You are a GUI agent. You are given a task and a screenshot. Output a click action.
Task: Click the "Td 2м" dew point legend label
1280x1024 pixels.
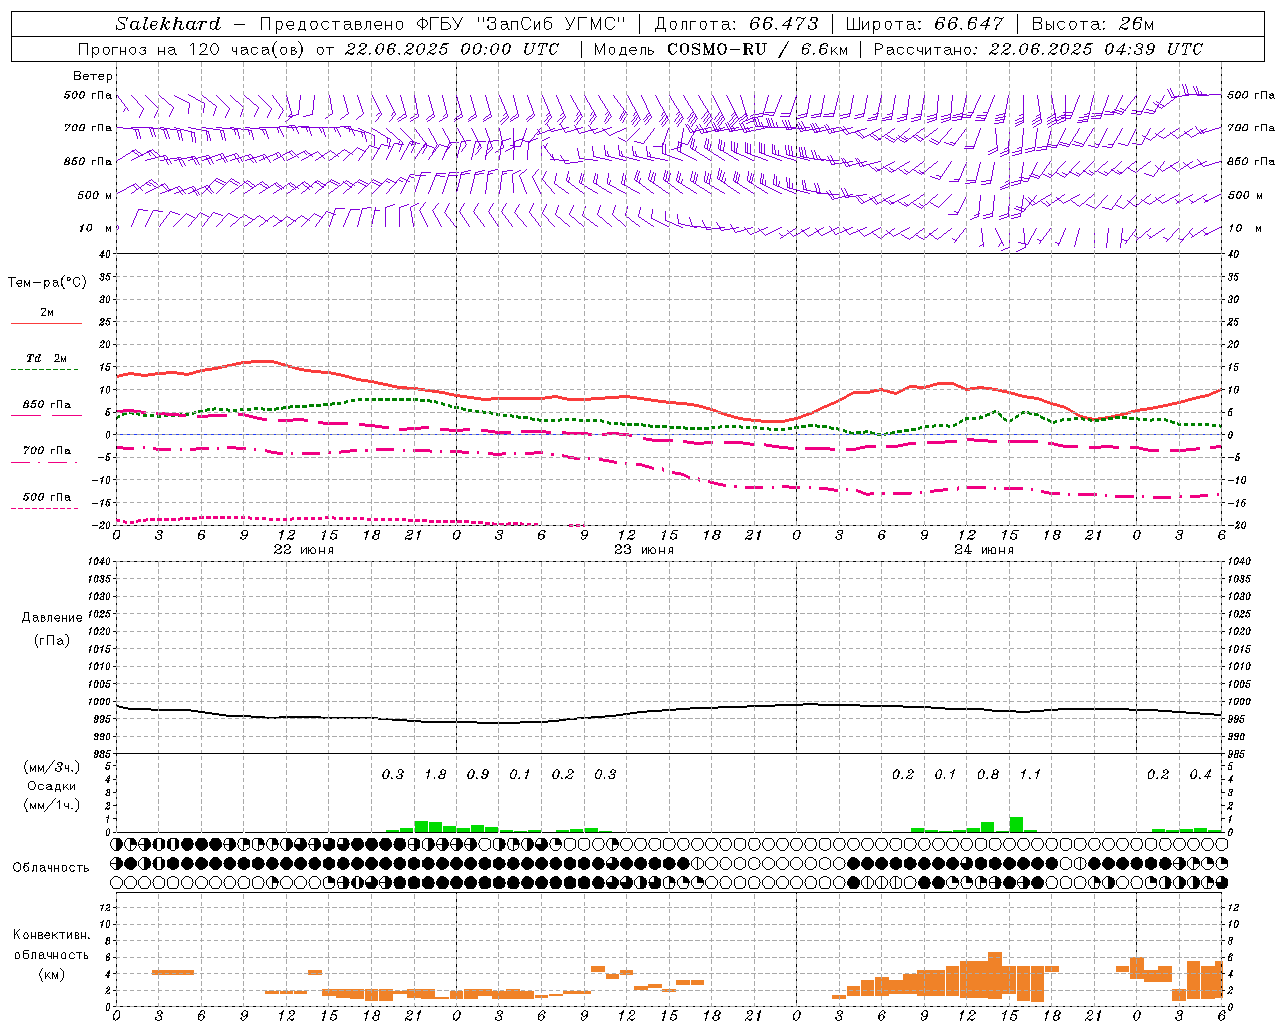coord(46,358)
